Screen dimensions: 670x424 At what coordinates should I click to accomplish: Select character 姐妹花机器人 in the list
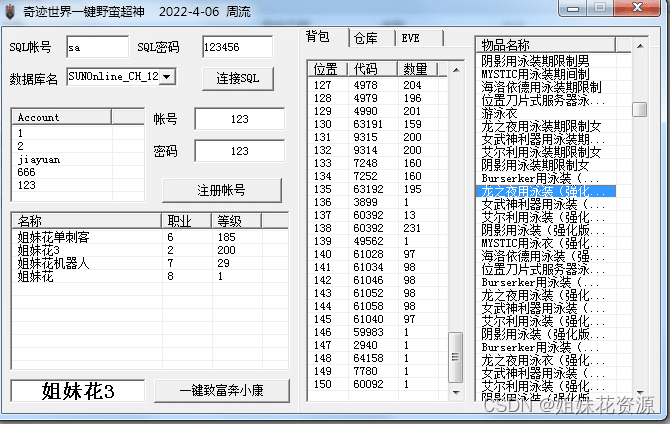click(54, 263)
